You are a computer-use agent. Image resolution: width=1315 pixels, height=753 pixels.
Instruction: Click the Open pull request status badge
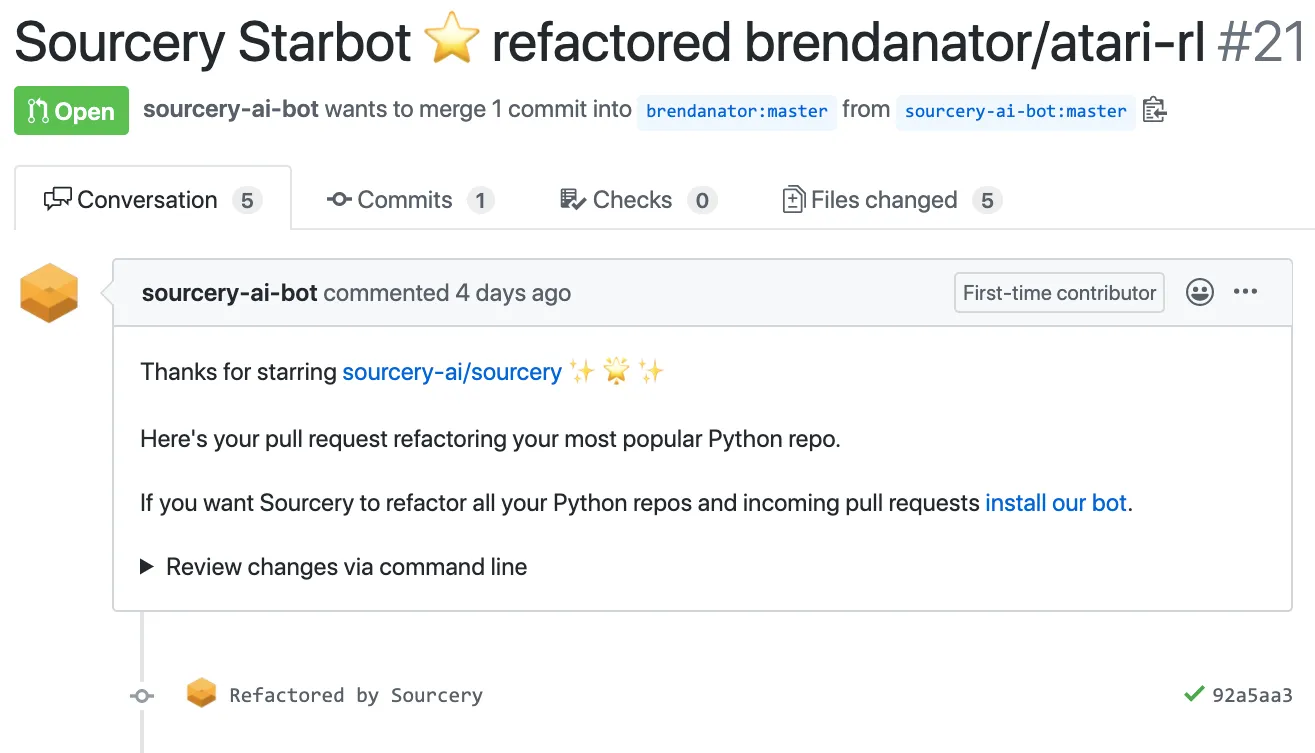pos(71,110)
